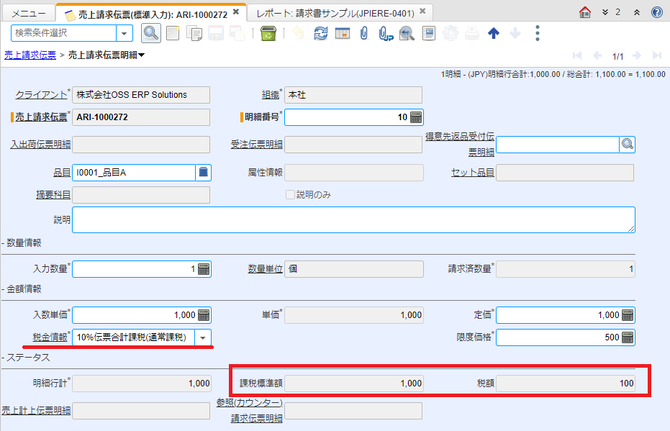Image resolution: width=670 pixels, height=431 pixels.
Task: Toggle the 説明のみ checkbox
Action: pos(290,195)
